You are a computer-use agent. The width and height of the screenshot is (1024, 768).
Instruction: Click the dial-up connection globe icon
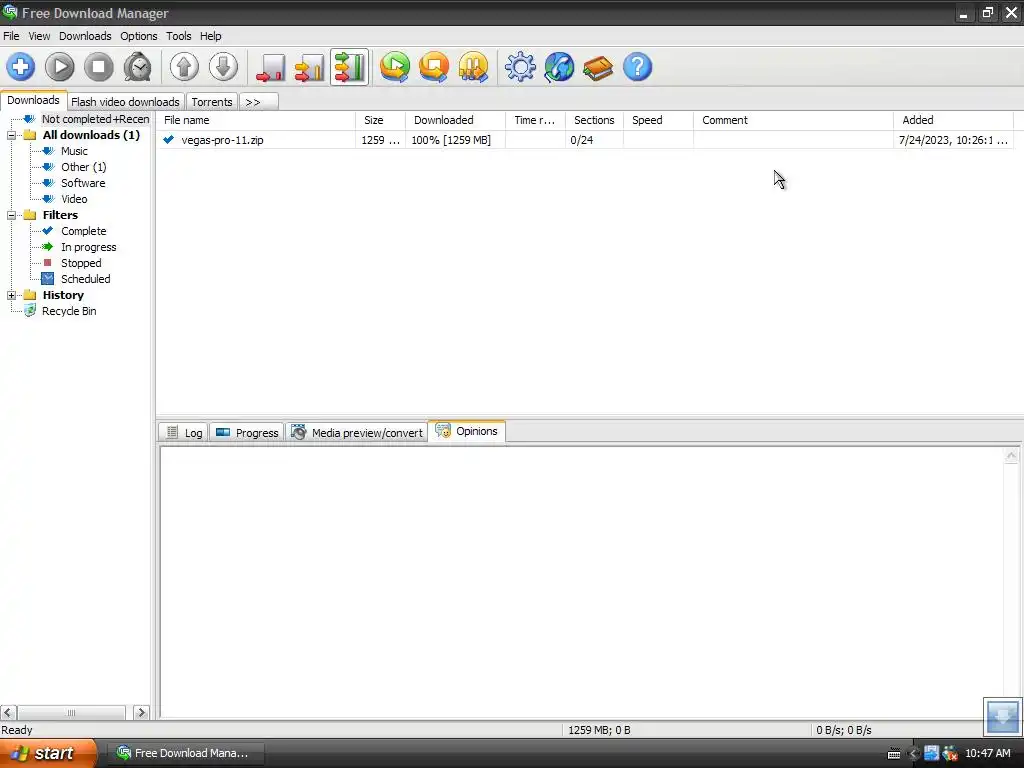point(559,67)
